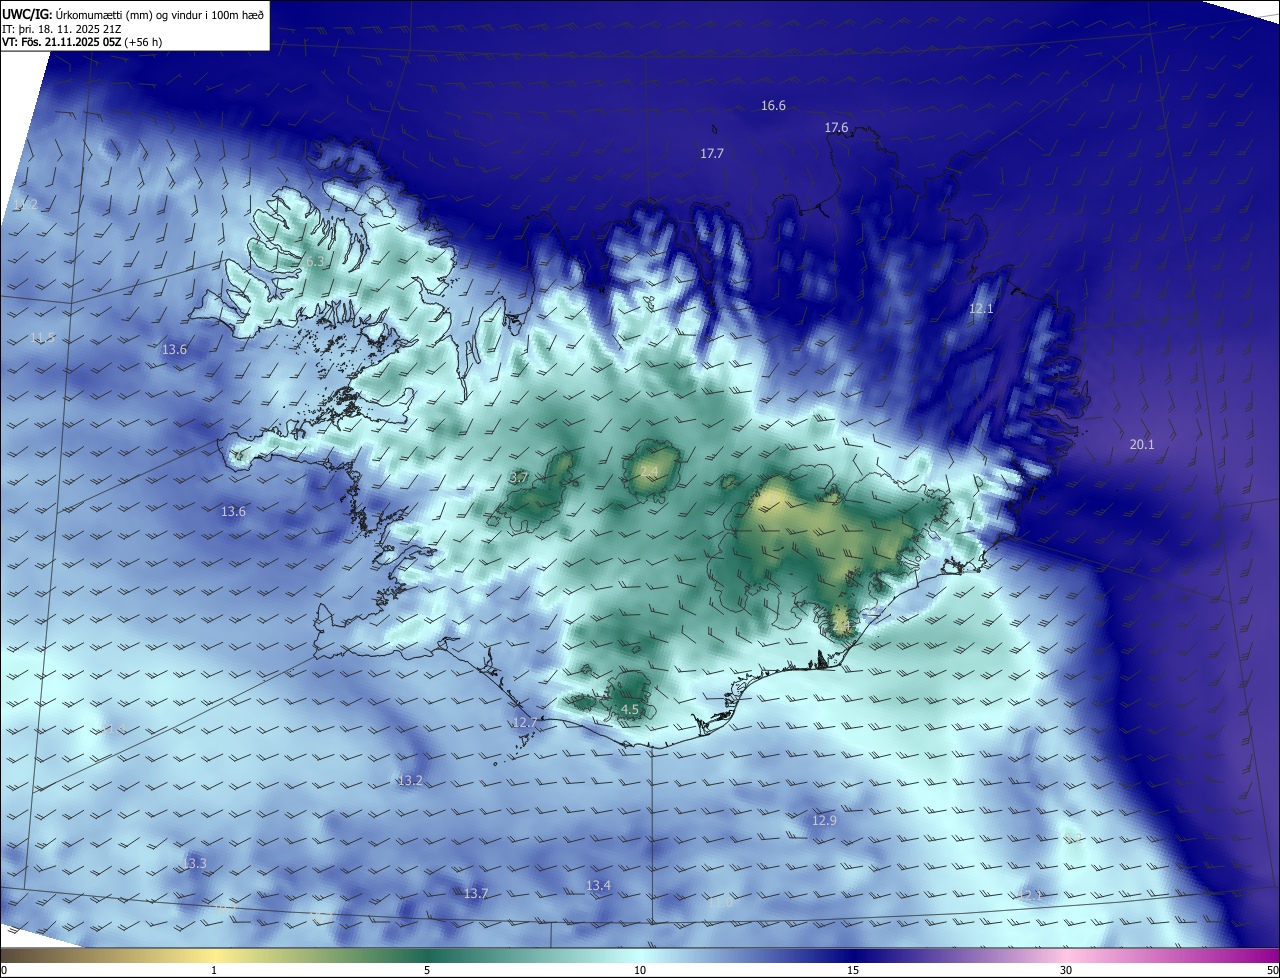Click the 50 tick on the color scale
This screenshot has width=1280, height=978.
coord(1272,970)
